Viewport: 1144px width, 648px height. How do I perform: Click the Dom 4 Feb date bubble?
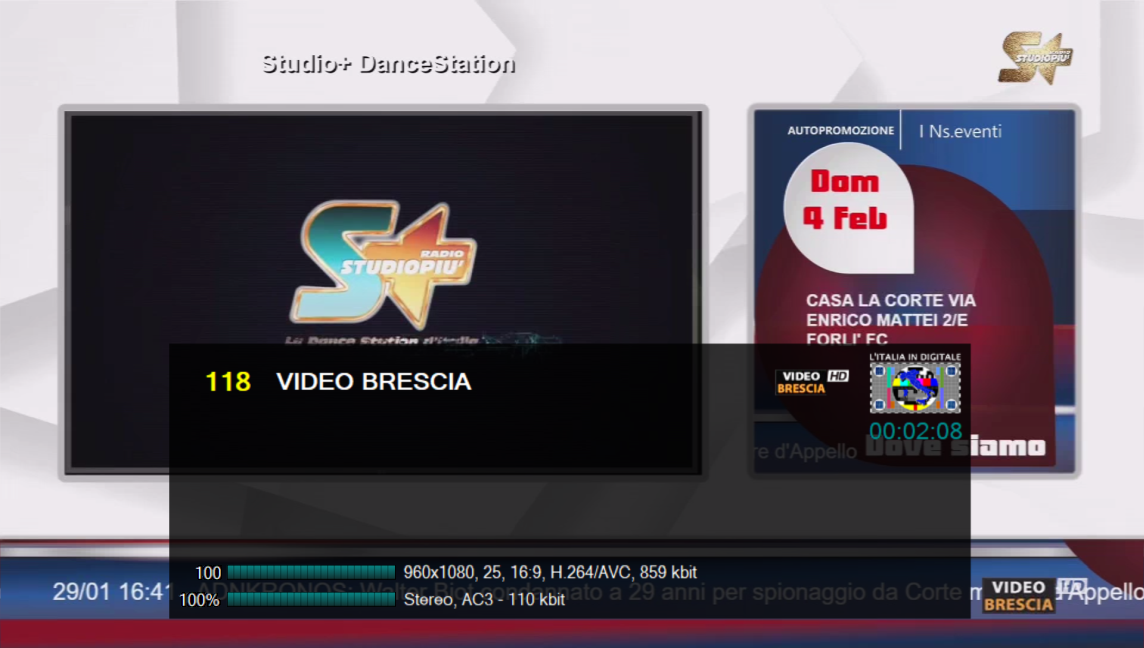tap(848, 207)
